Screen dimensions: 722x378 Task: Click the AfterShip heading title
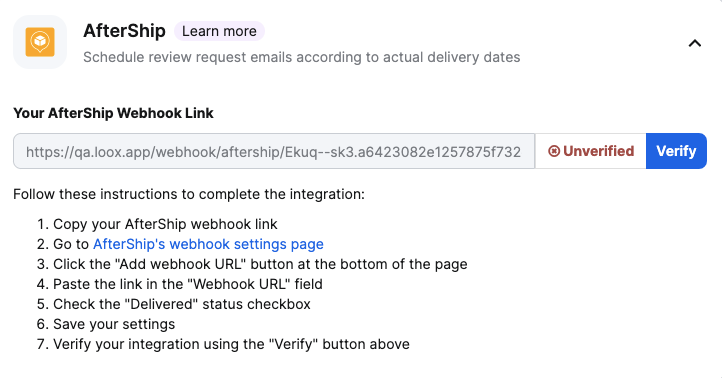pos(124,31)
